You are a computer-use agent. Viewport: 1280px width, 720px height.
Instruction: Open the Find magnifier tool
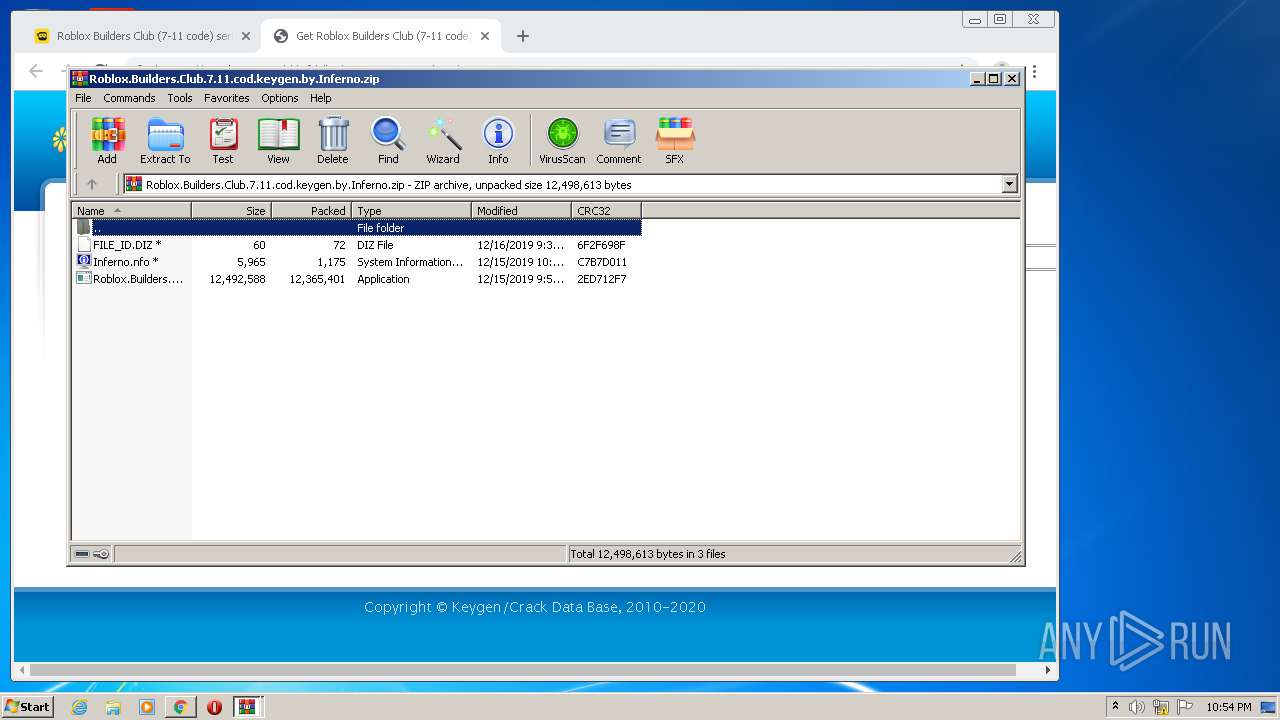(x=388, y=140)
